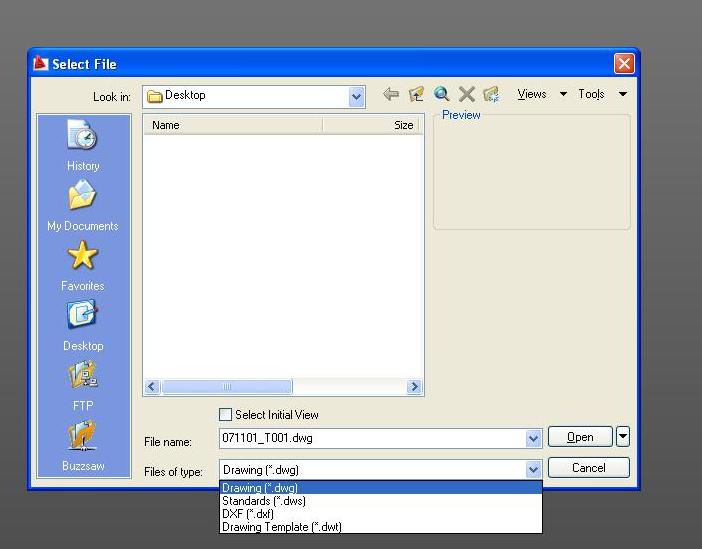Expand the Look in folder dropdown
Viewport: 702px width, 549px height.
[x=356, y=96]
